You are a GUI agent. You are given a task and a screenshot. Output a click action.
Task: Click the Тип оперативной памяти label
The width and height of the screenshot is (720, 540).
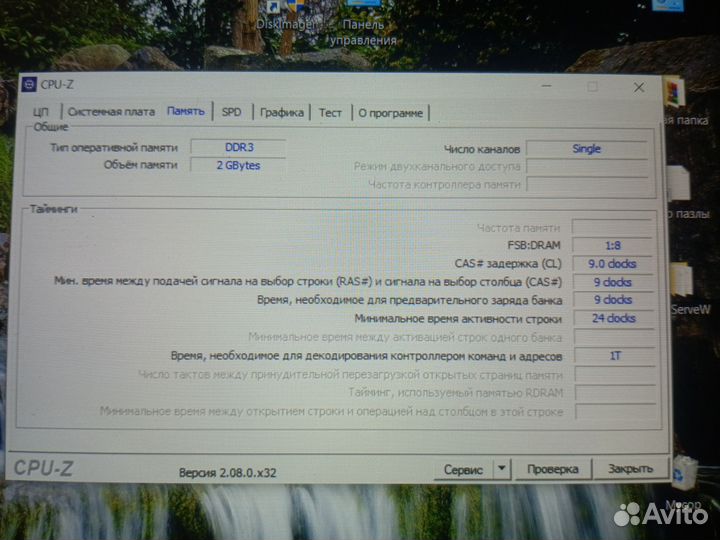114,148
